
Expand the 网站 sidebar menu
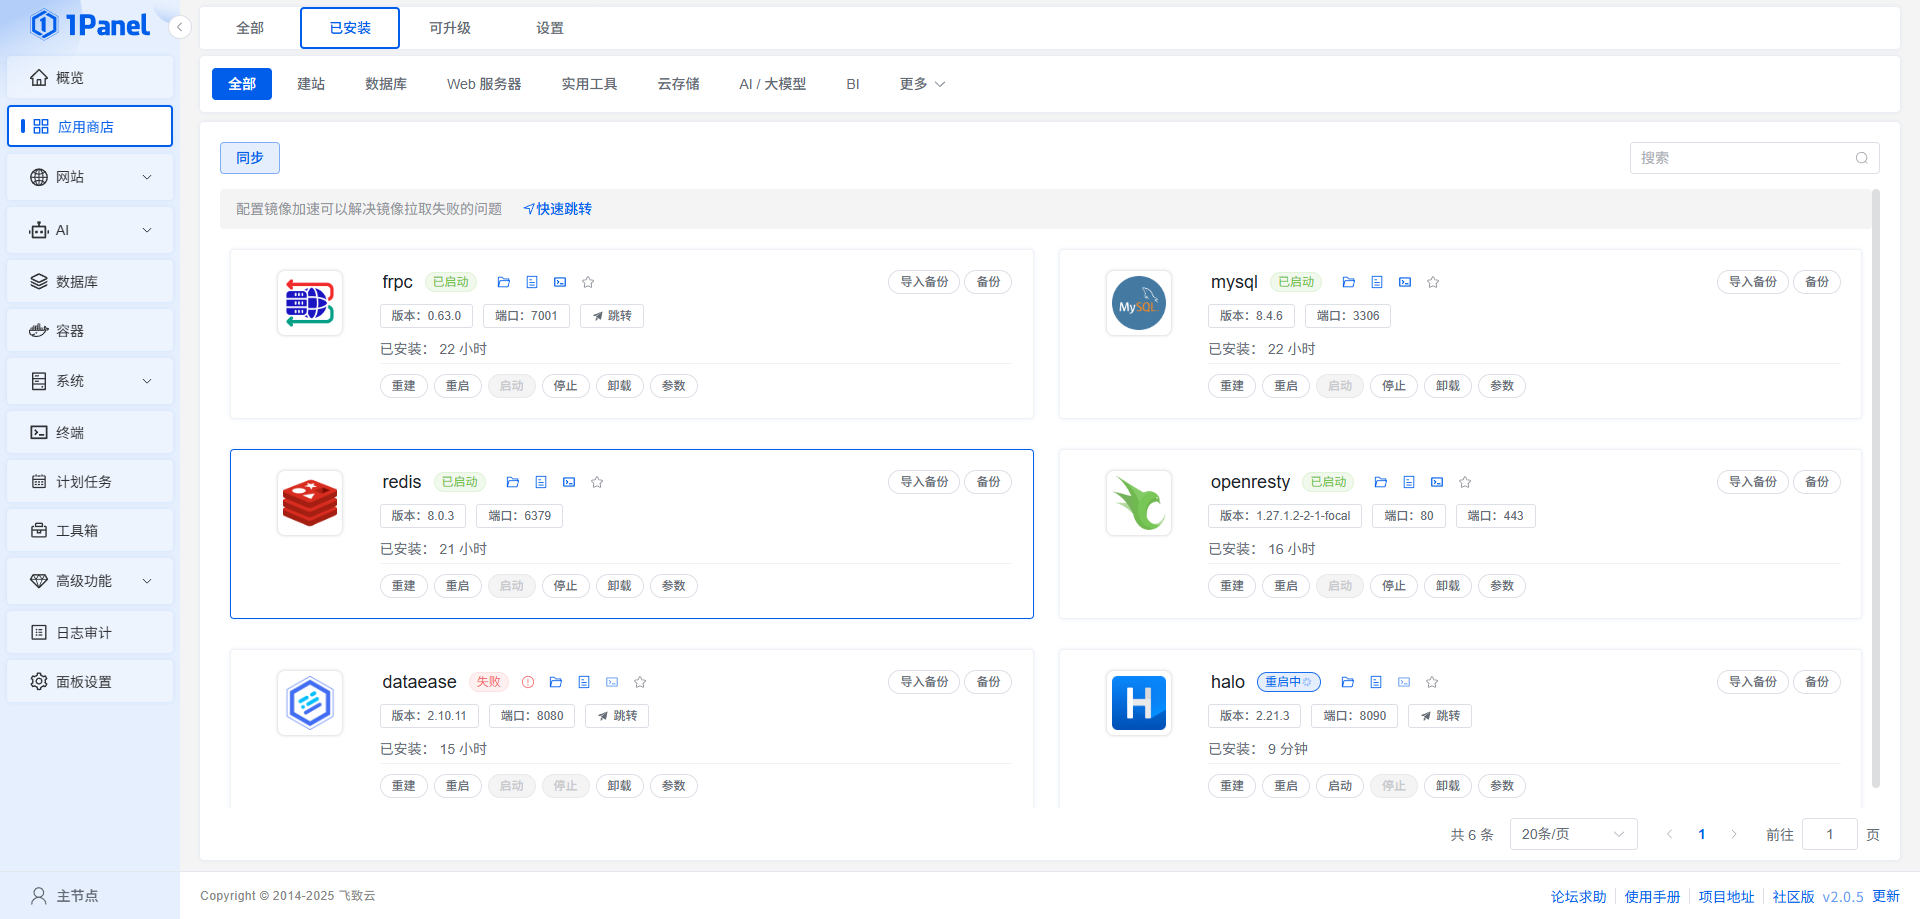pos(90,177)
